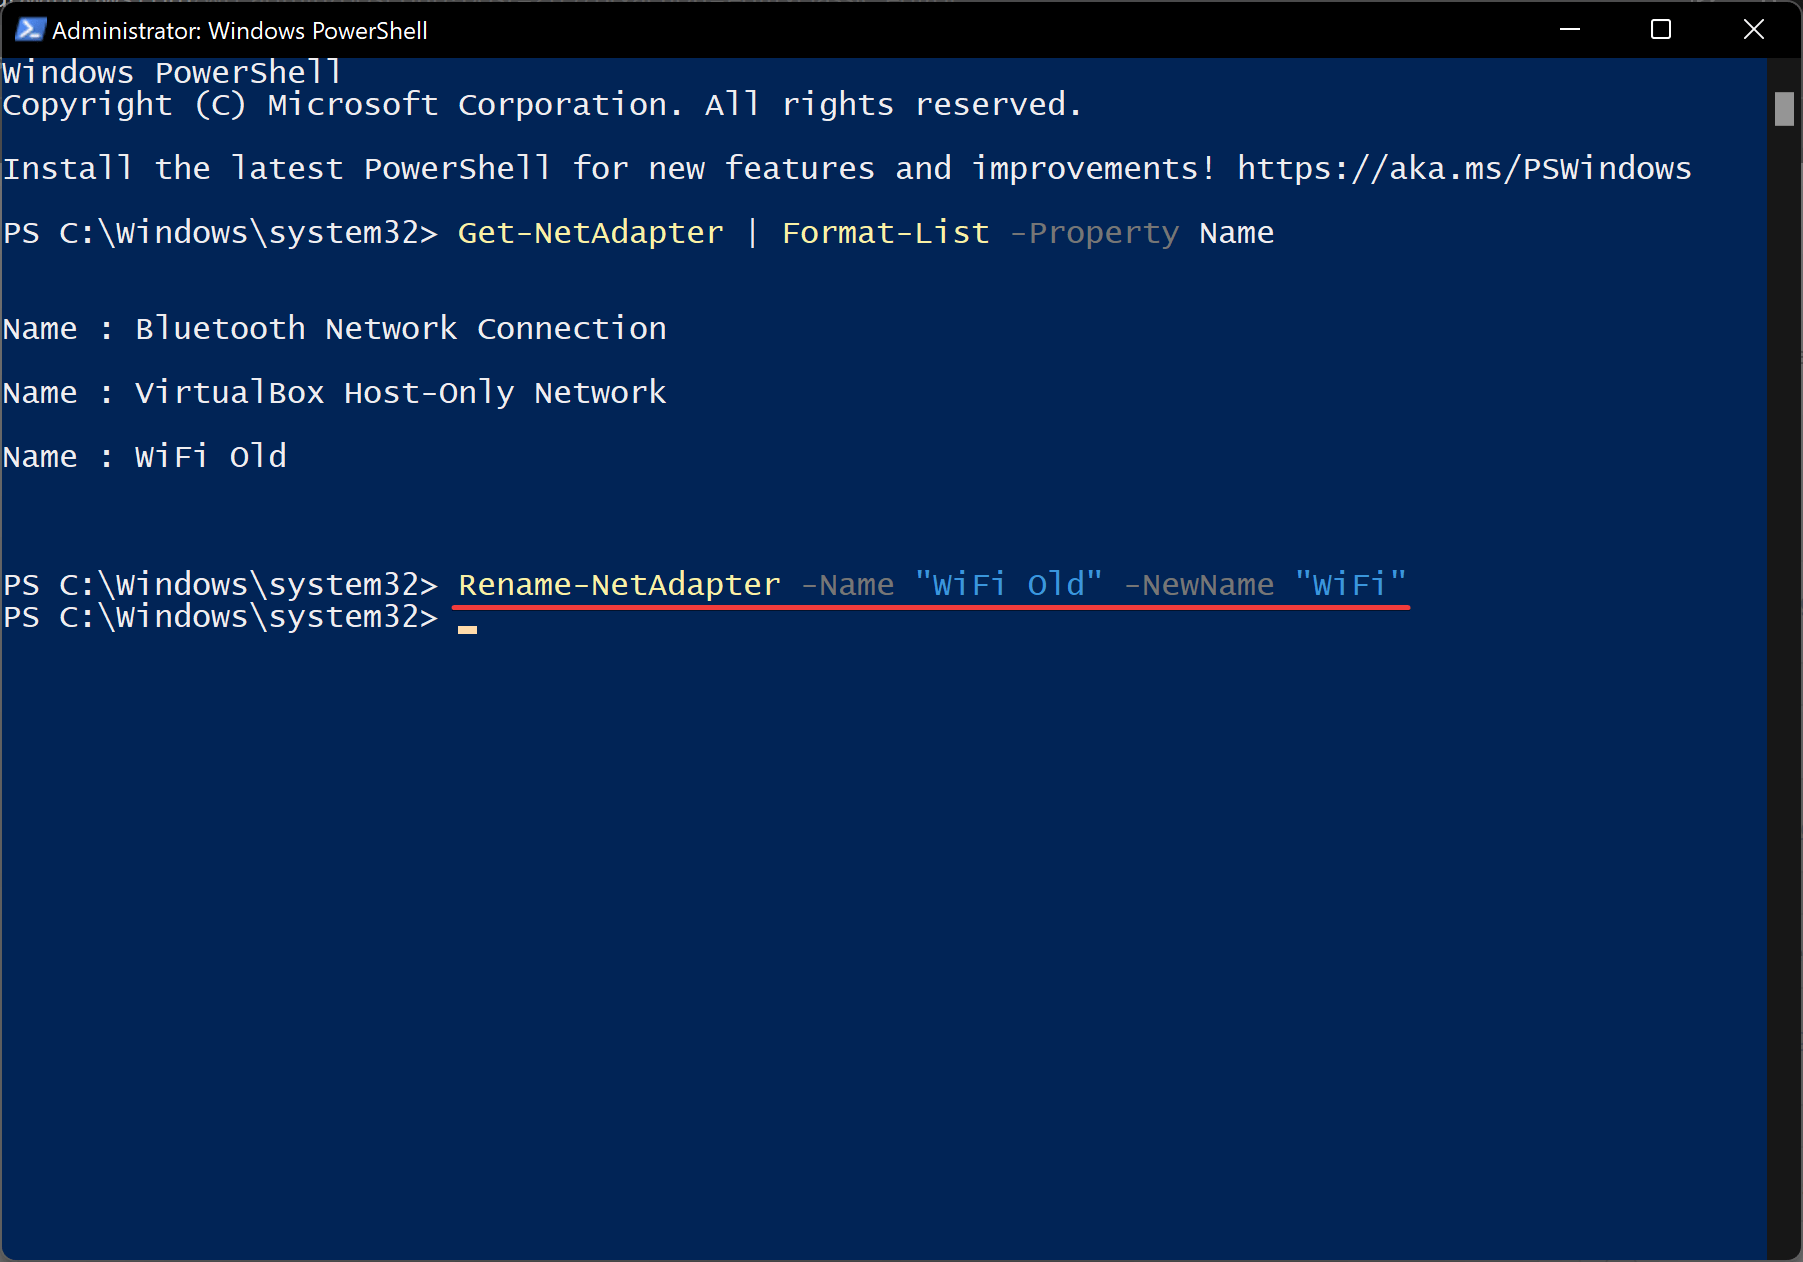
Task: Select the "WiFi Old" quoted parameter value
Action: (1006, 584)
